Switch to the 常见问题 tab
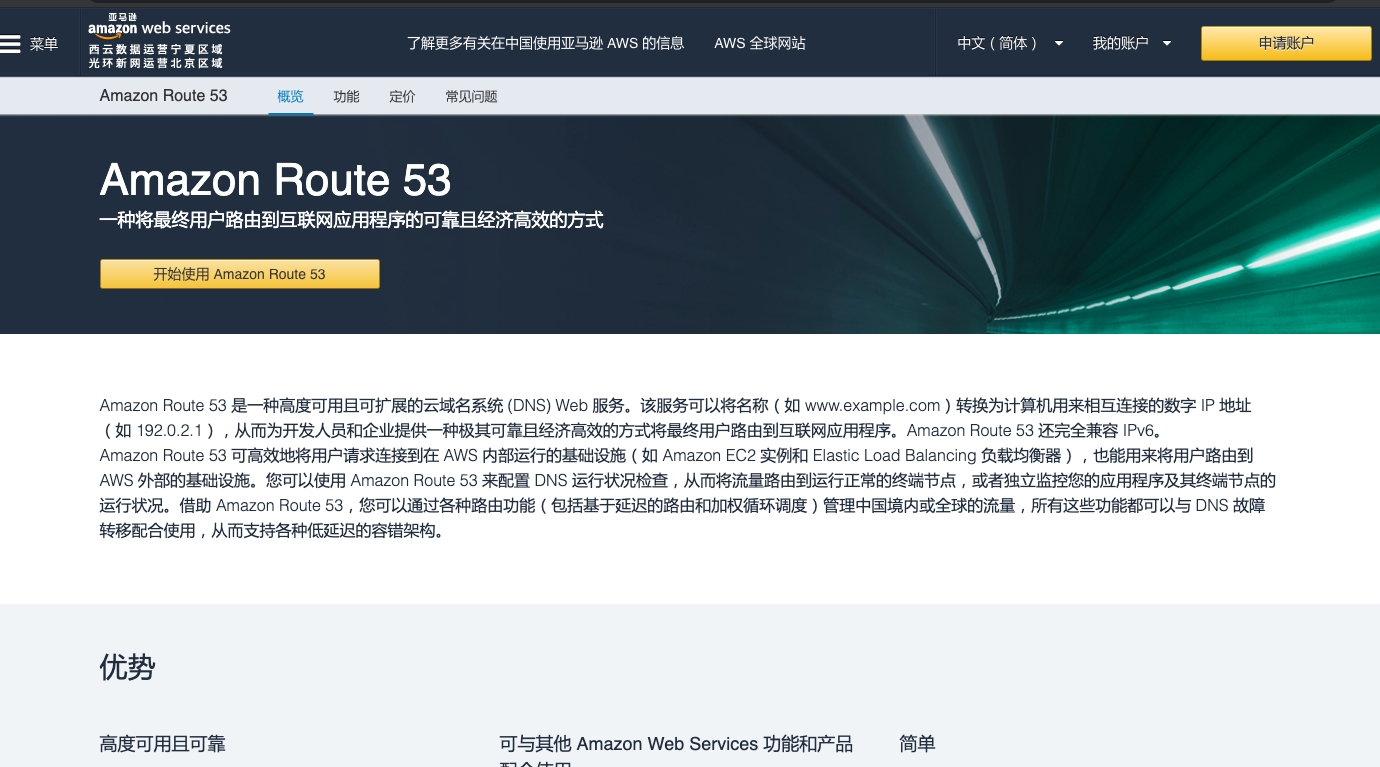This screenshot has width=1380, height=767. coord(471,97)
